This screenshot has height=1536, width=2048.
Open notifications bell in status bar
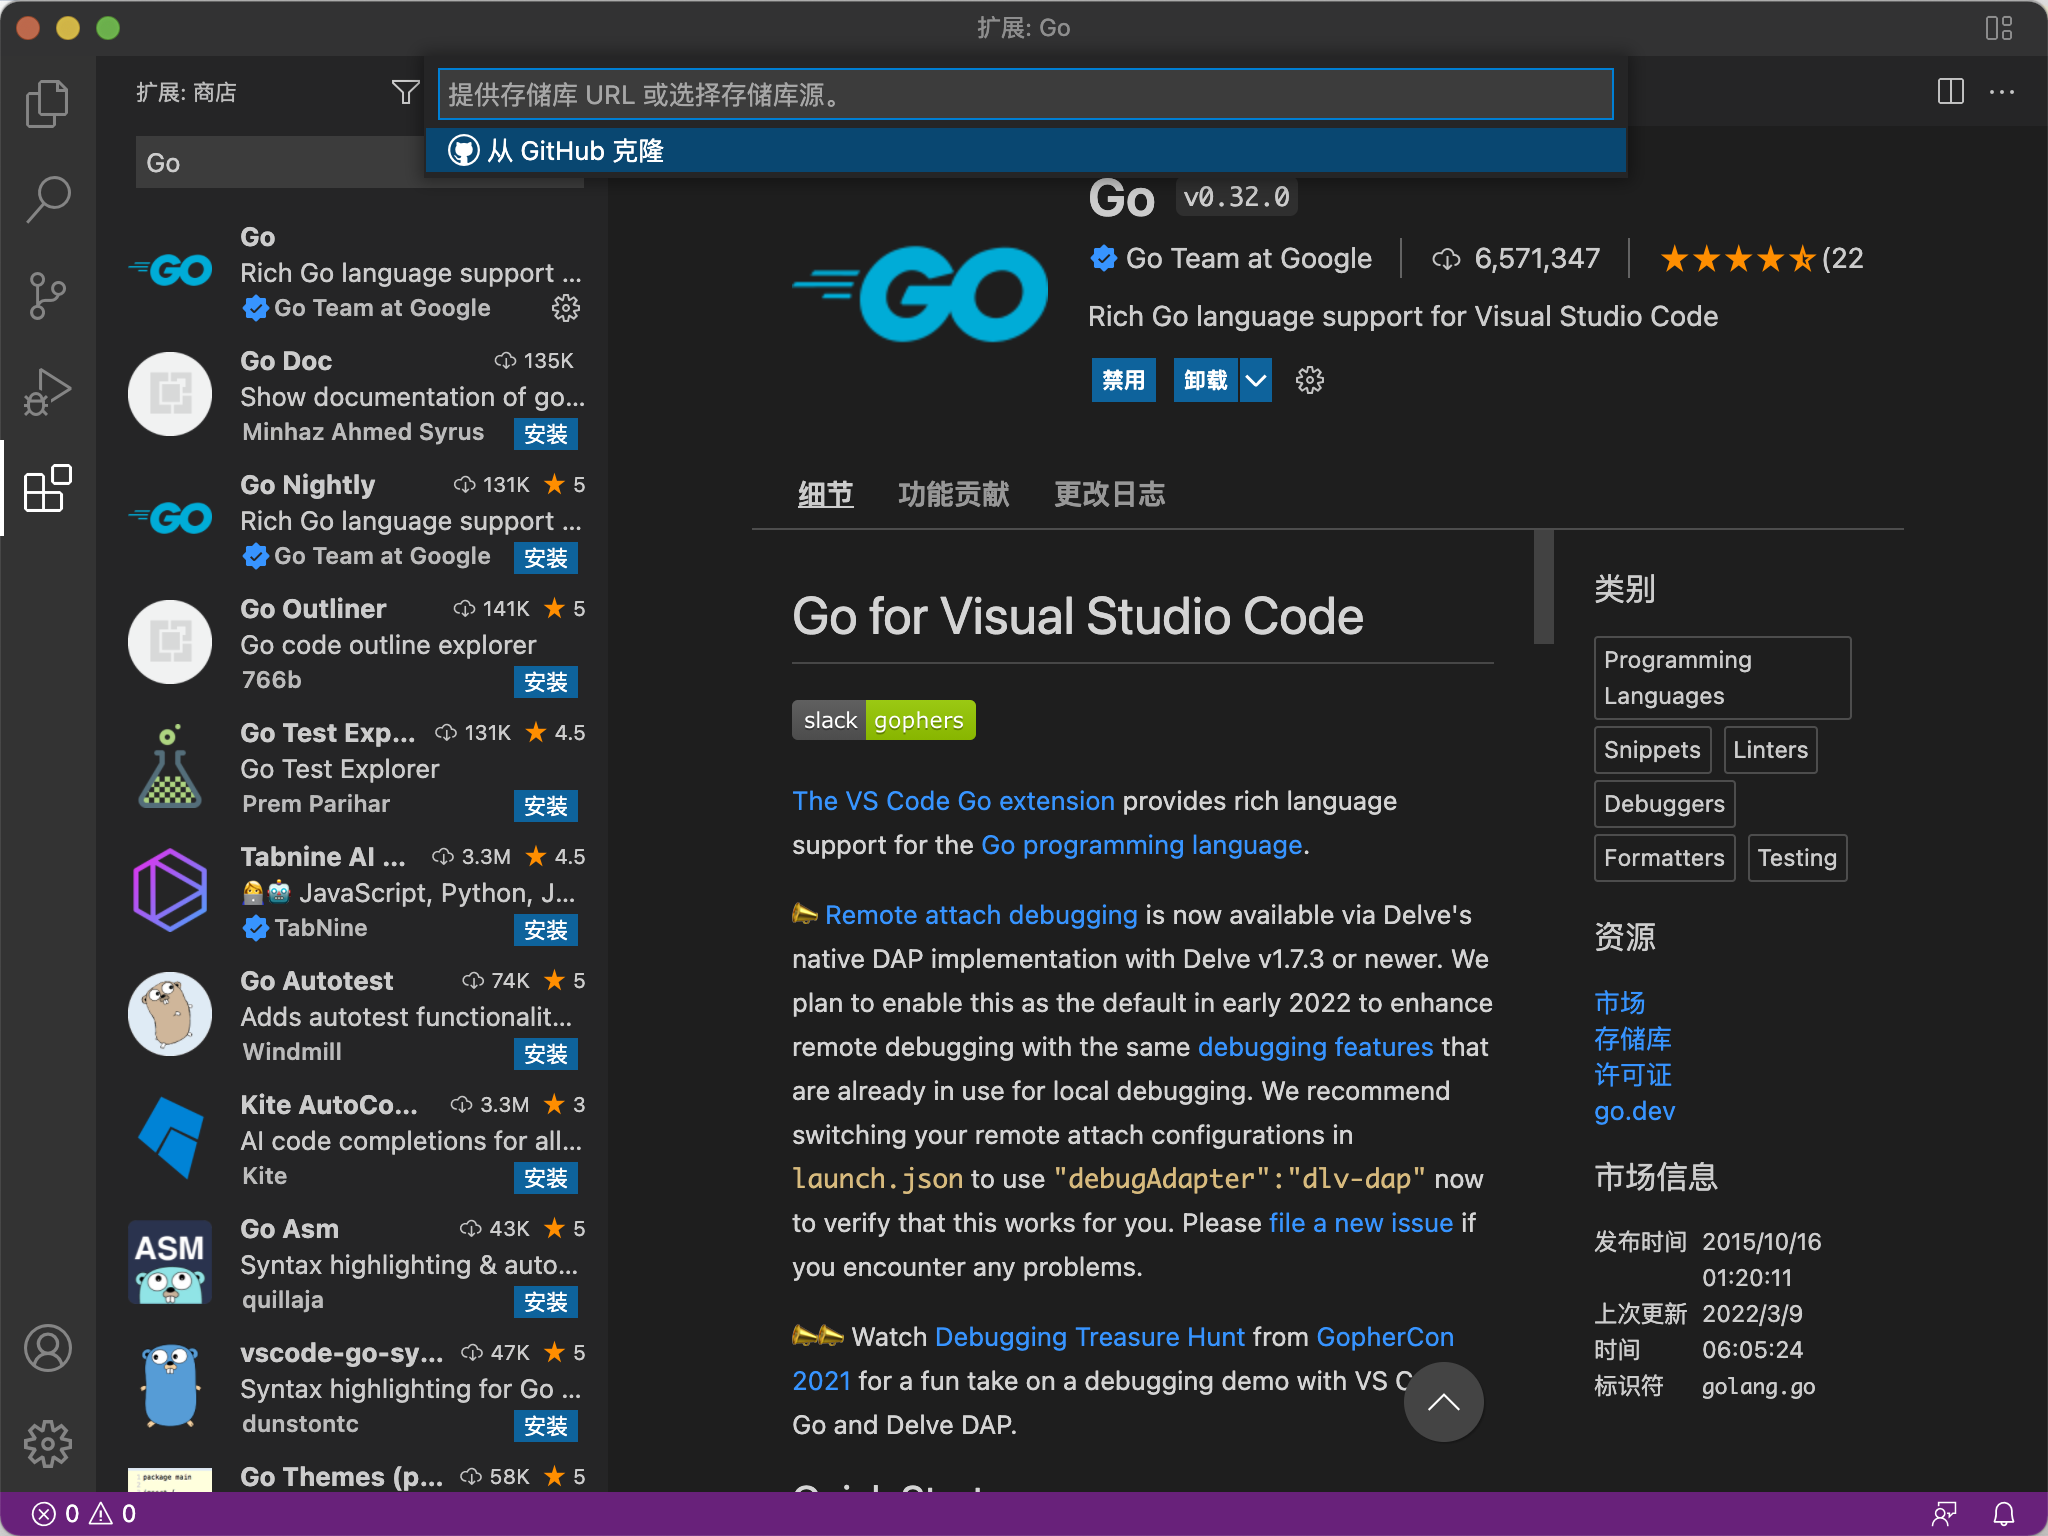[2004, 1514]
